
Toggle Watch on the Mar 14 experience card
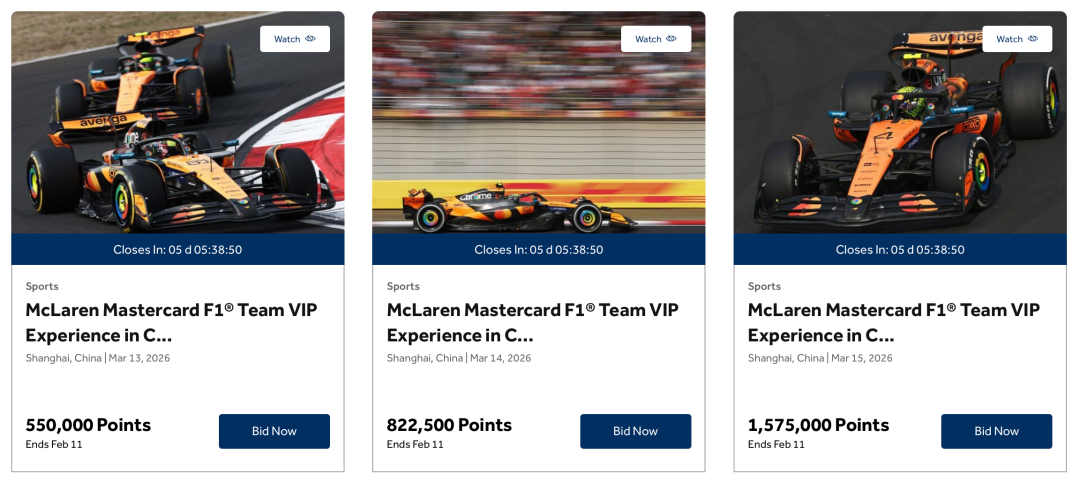656,39
